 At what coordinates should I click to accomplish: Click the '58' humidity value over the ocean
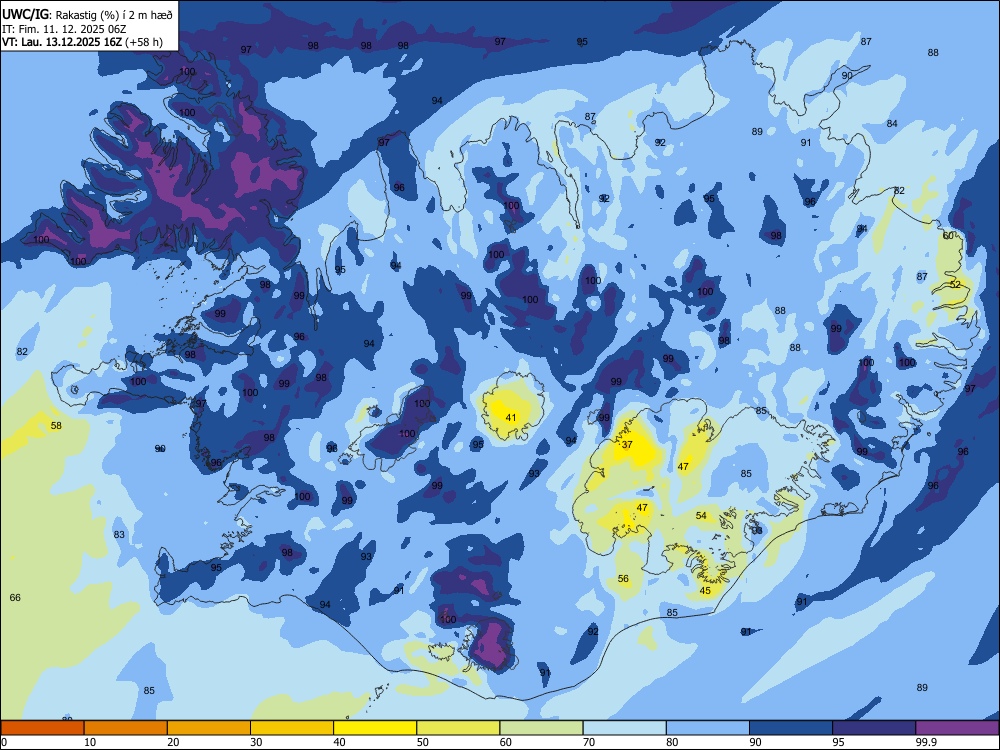click(56, 425)
